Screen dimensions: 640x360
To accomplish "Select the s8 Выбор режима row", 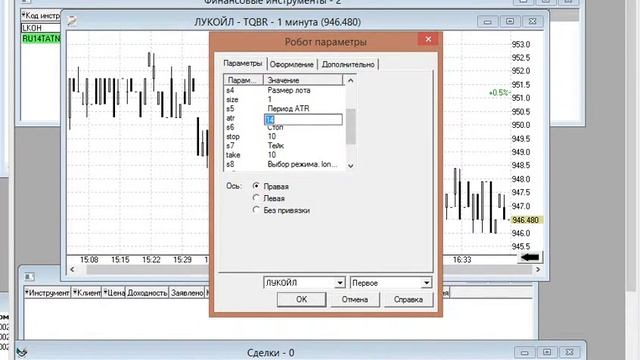I will tap(284, 164).
